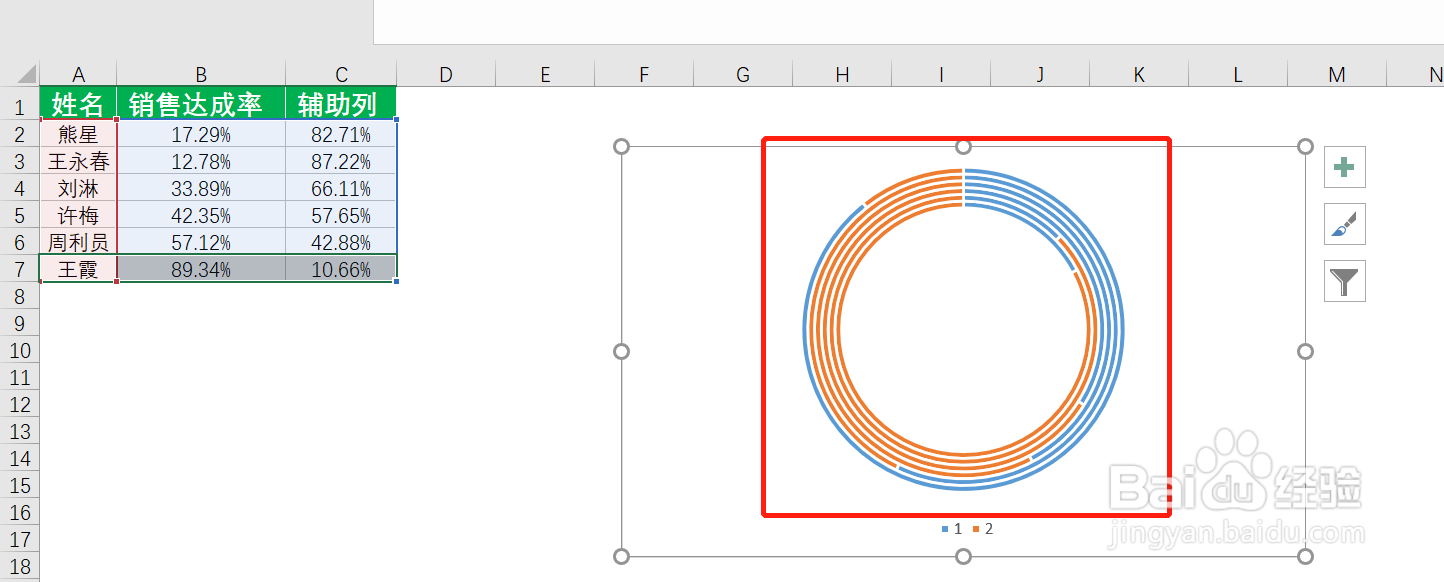Click the chart's bottom-left resize handle
Viewport: 1444px width, 582px height.
coord(621,556)
